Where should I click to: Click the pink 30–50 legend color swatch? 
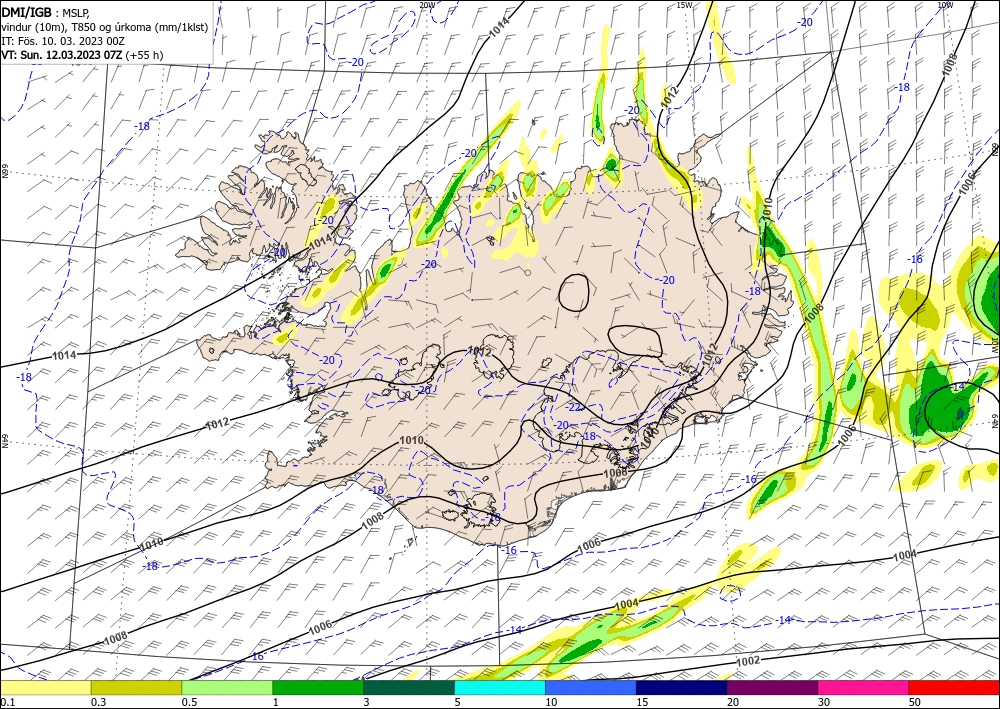coord(864,687)
